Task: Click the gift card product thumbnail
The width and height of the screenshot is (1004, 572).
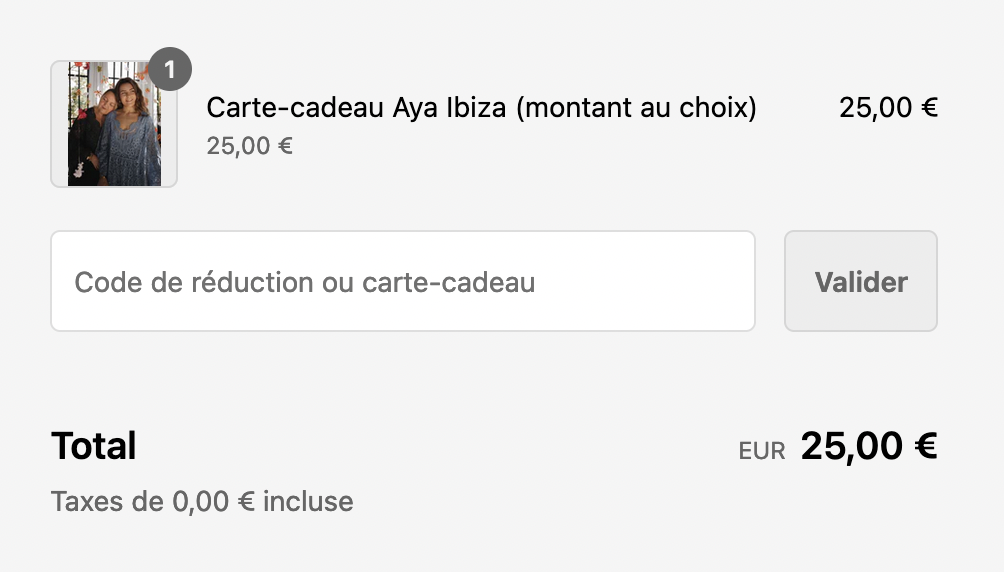Action: 114,124
